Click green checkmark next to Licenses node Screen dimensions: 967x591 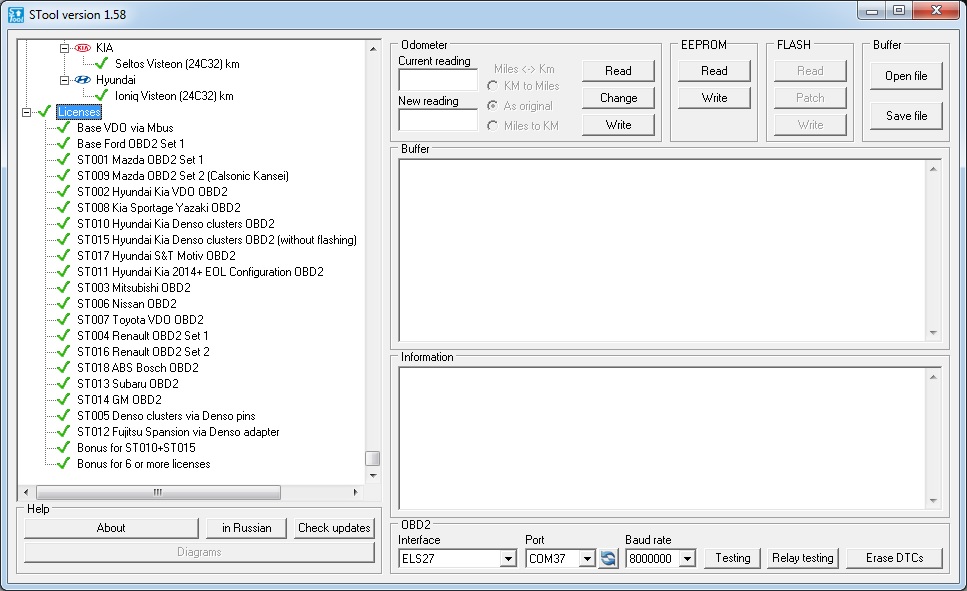tap(44, 112)
